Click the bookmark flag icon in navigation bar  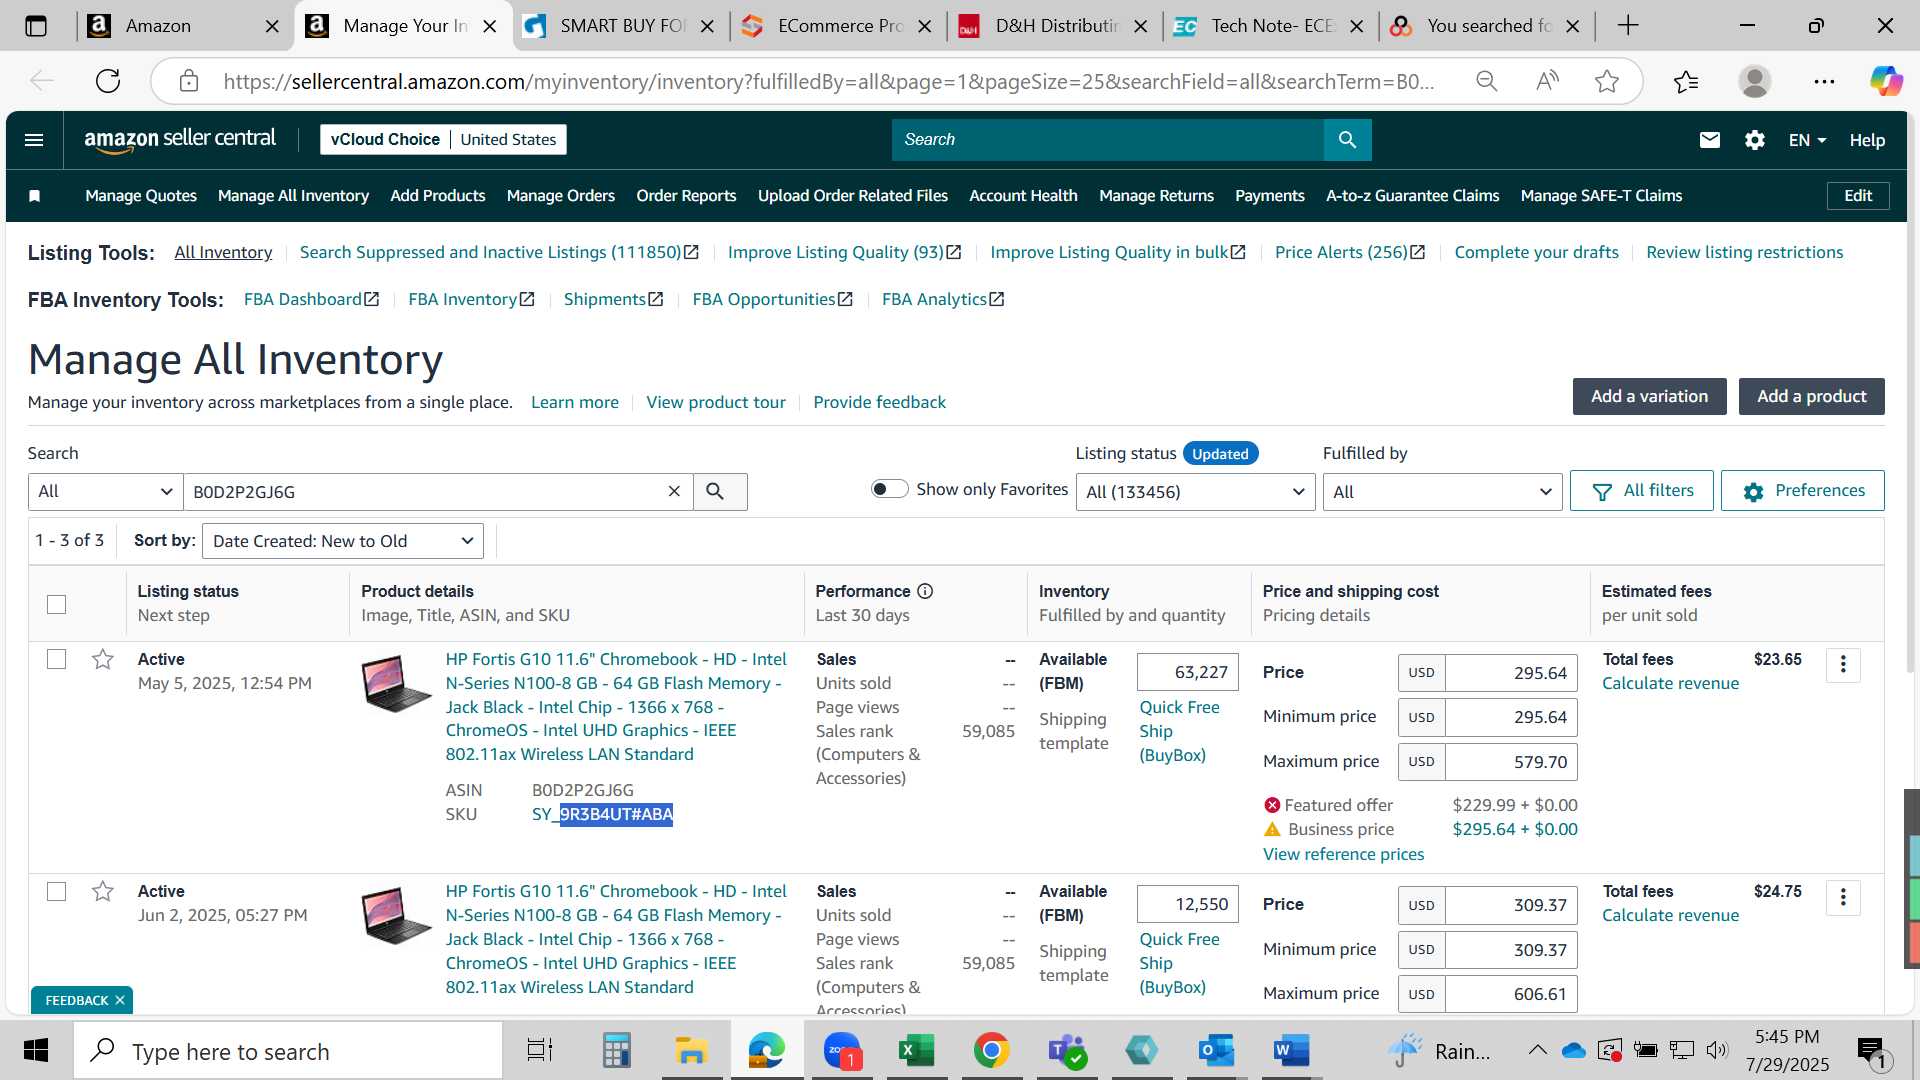point(35,196)
